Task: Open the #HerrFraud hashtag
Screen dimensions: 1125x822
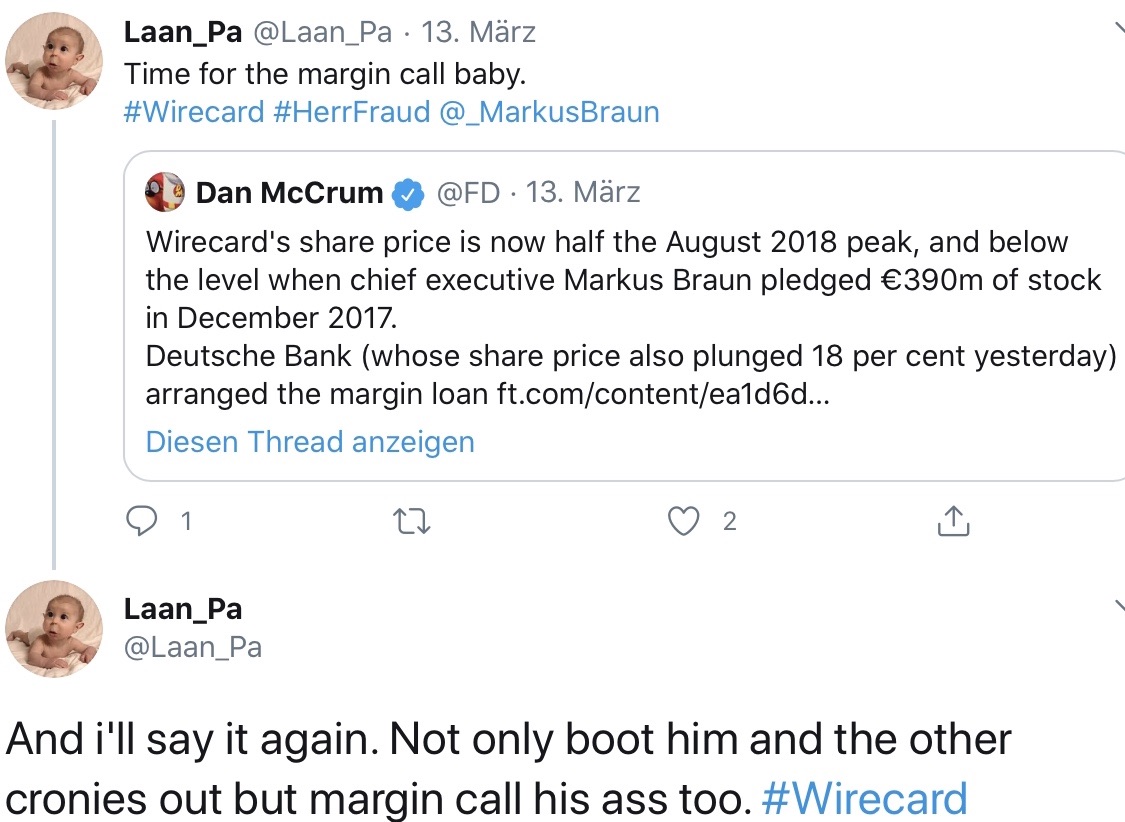Action: tap(350, 111)
